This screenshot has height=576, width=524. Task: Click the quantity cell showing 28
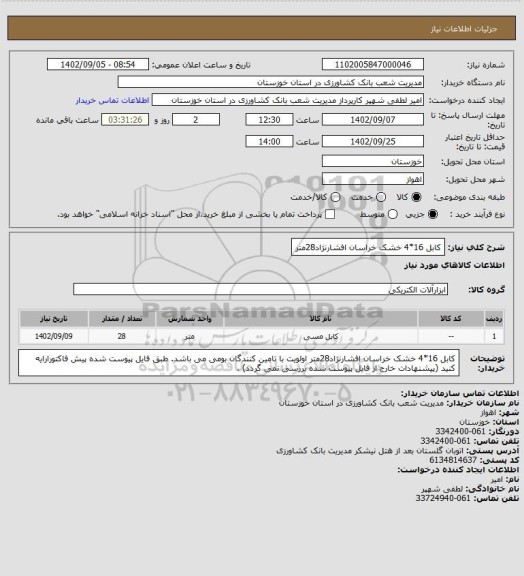point(122,336)
